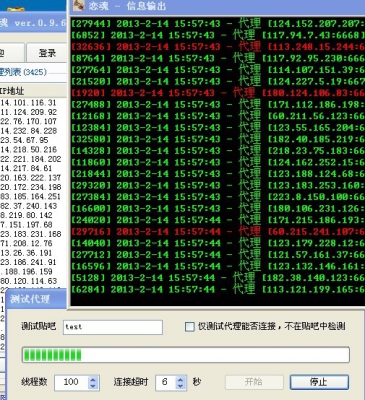The width and height of the screenshot is (365, 400).
Task: Focus the 测试贴吧 text field
Action: (x=113, y=327)
